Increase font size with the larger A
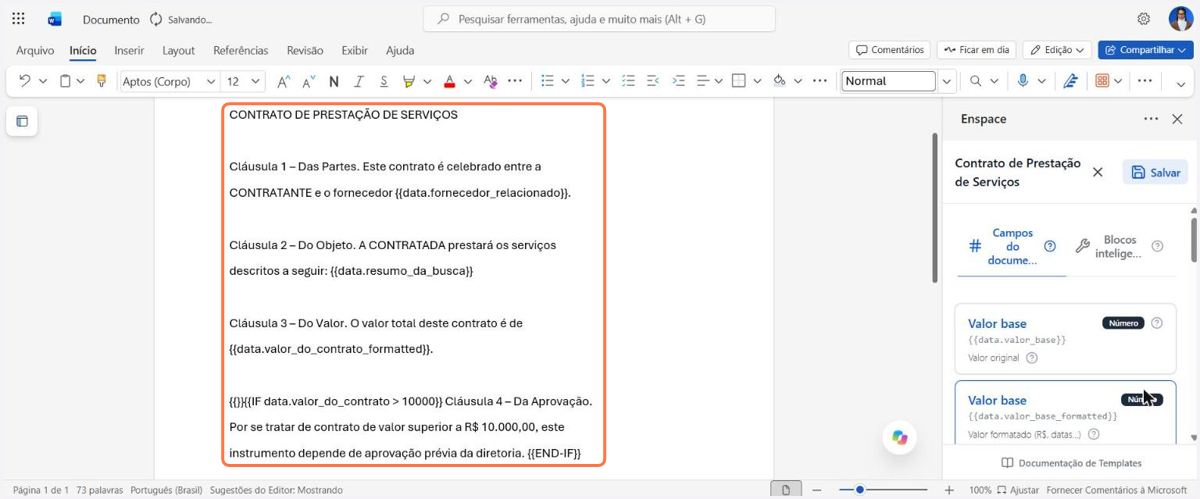This screenshot has height=499, width=1200. tap(284, 81)
